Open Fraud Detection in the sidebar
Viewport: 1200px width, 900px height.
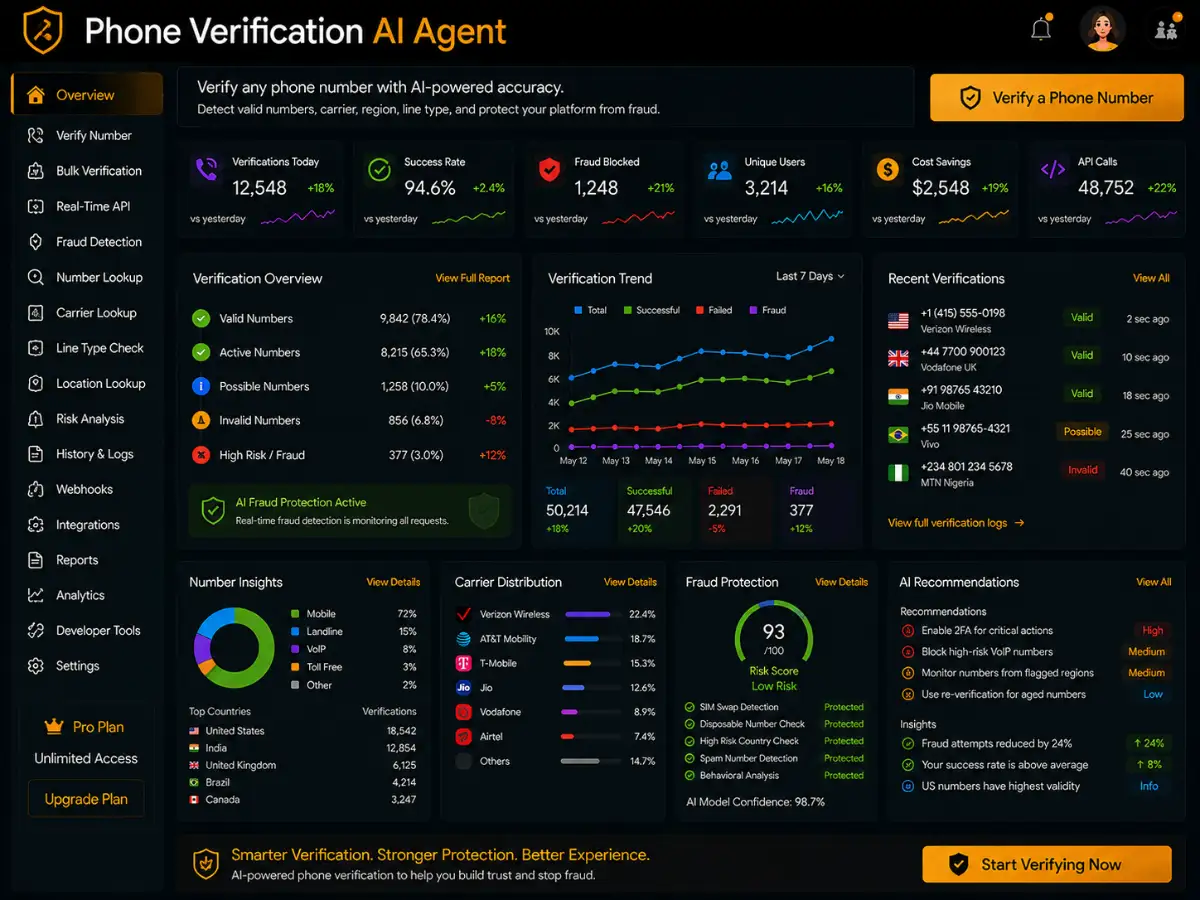[86, 242]
